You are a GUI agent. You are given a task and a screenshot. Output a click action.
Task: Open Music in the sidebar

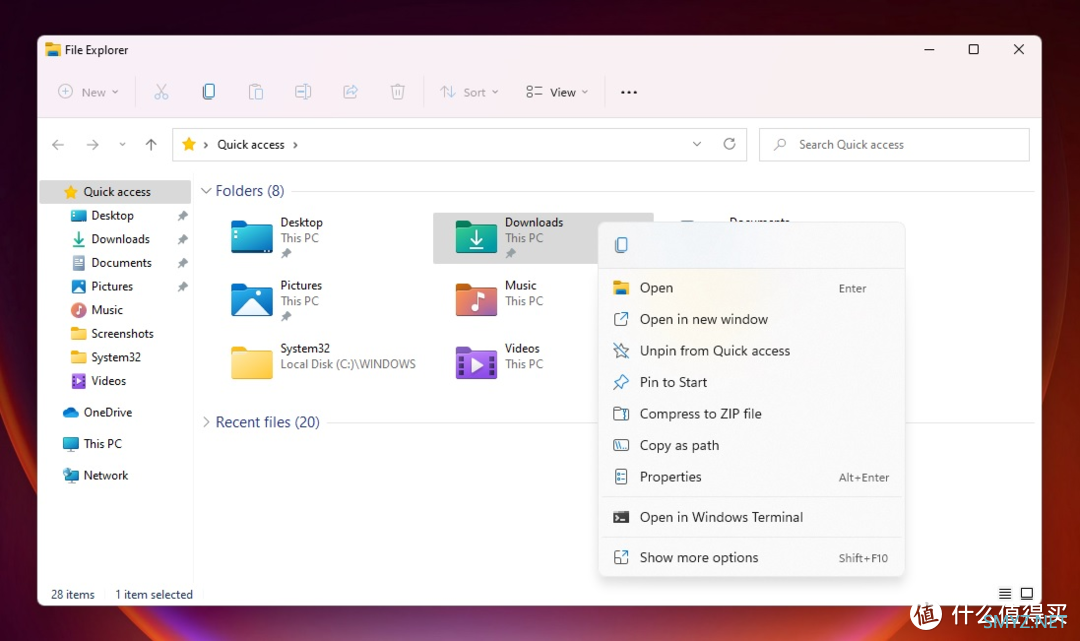115,310
